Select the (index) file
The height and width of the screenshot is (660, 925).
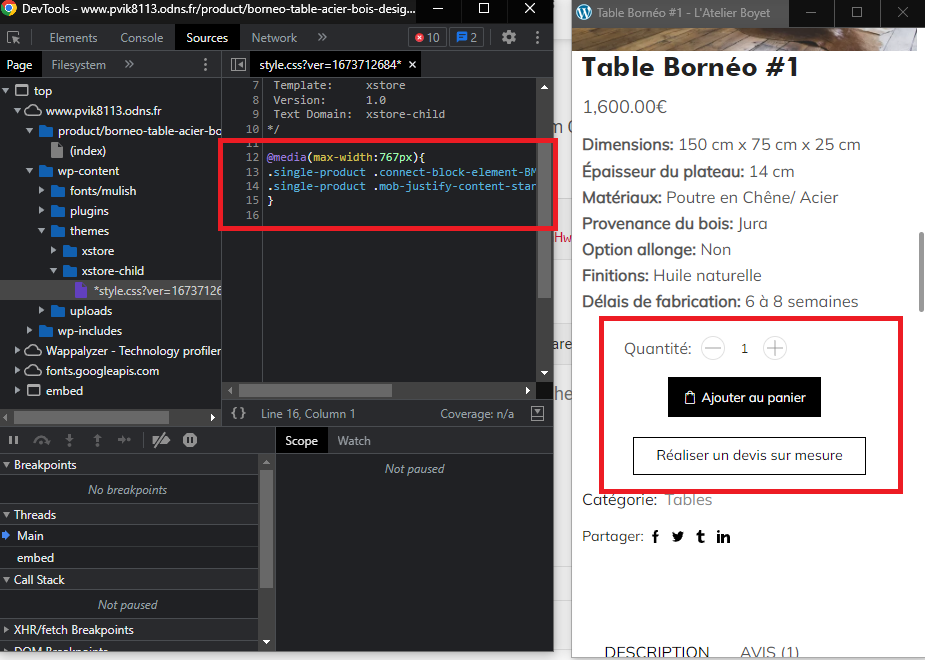tap(88, 151)
